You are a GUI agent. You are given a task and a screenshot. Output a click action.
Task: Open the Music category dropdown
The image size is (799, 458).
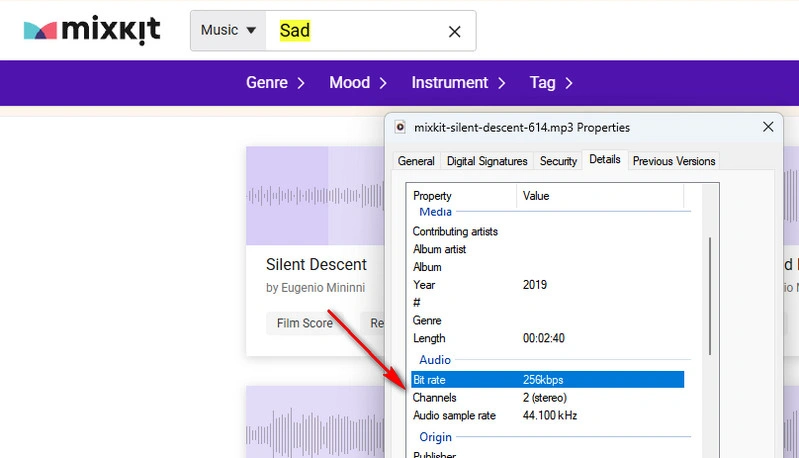tap(228, 31)
